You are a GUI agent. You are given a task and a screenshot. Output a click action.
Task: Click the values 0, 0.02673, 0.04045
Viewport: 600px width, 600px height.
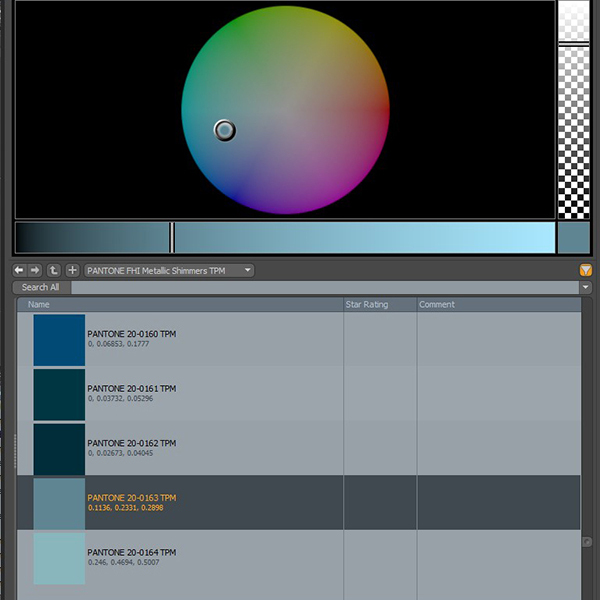pos(120,453)
